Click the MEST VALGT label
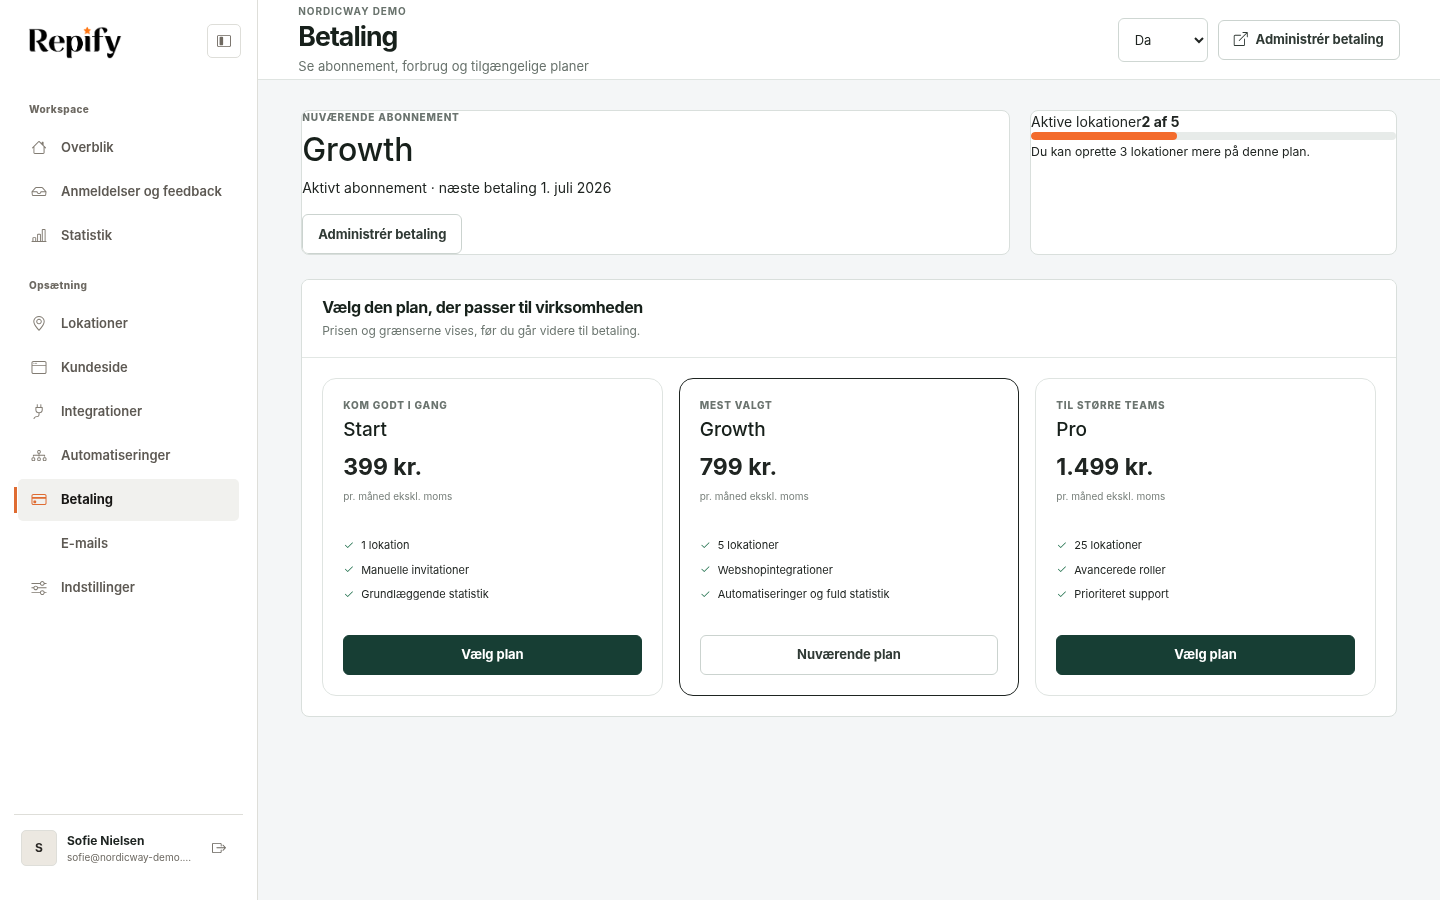Screen dimensions: 1440x900 736,405
